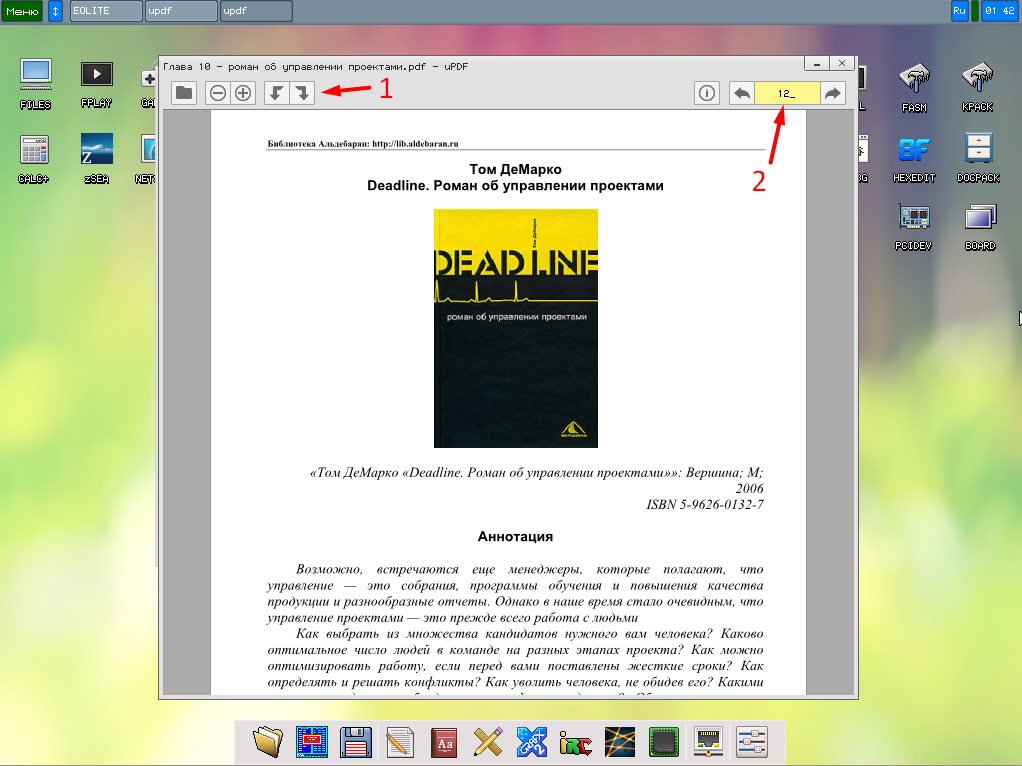This screenshot has height=766, width=1022.
Task: Zoom in with the plus magnifier button
Action: pos(242,93)
